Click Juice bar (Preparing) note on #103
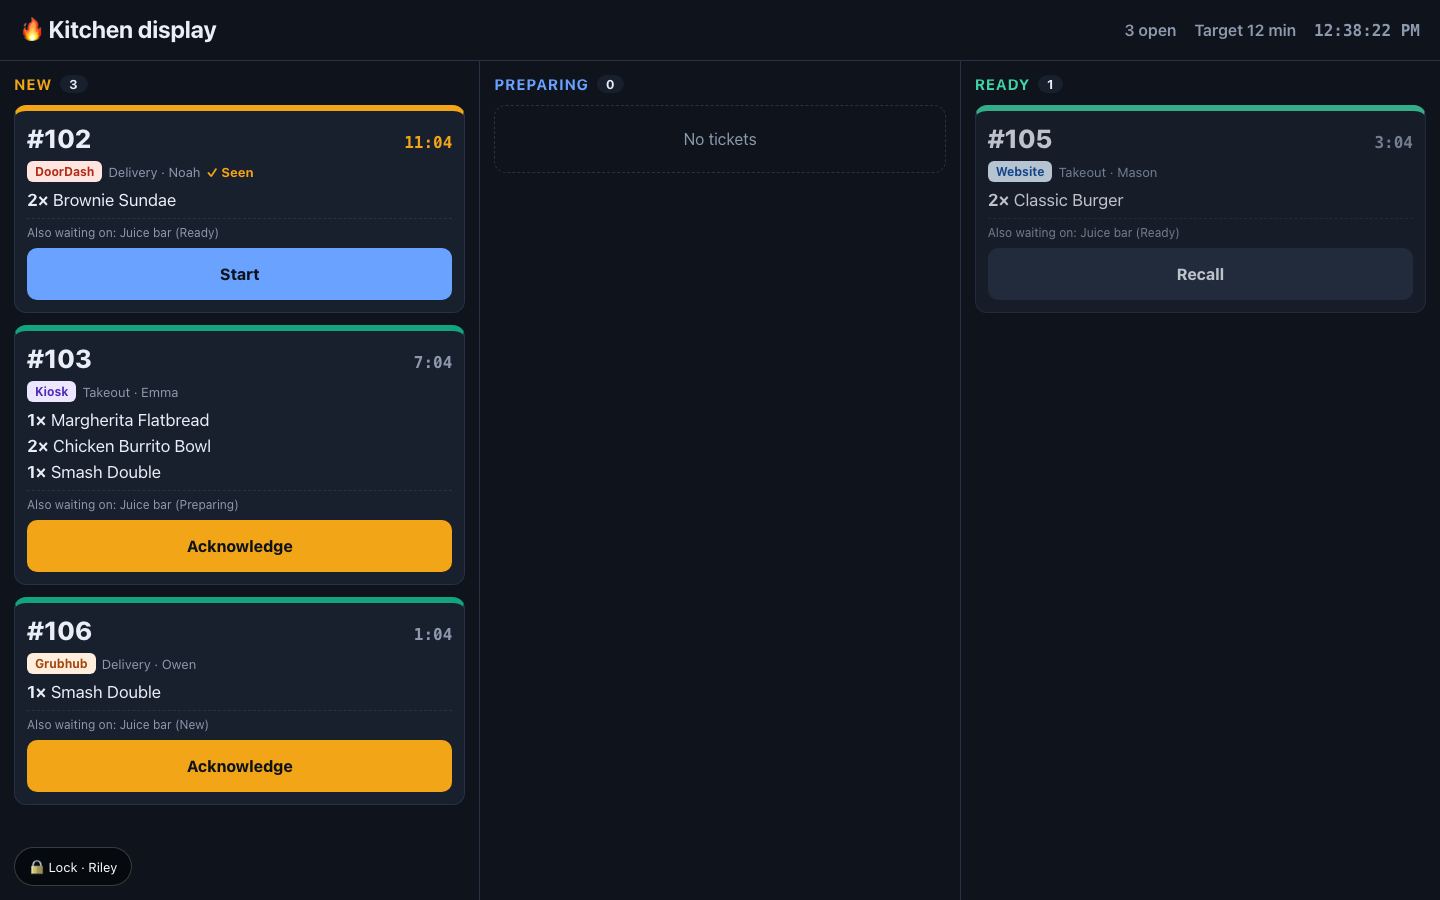The height and width of the screenshot is (900, 1440). click(x=179, y=505)
